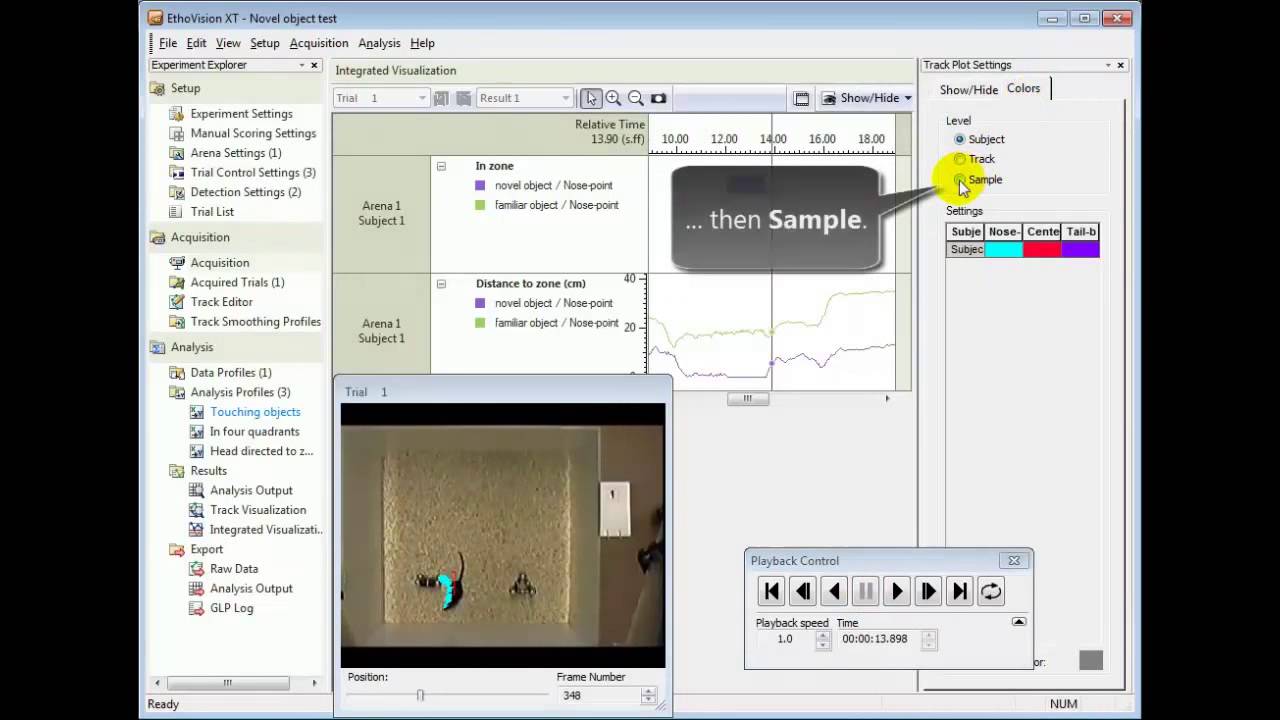Open Track Smoothing Profiles item

pyautogui.click(x=255, y=322)
